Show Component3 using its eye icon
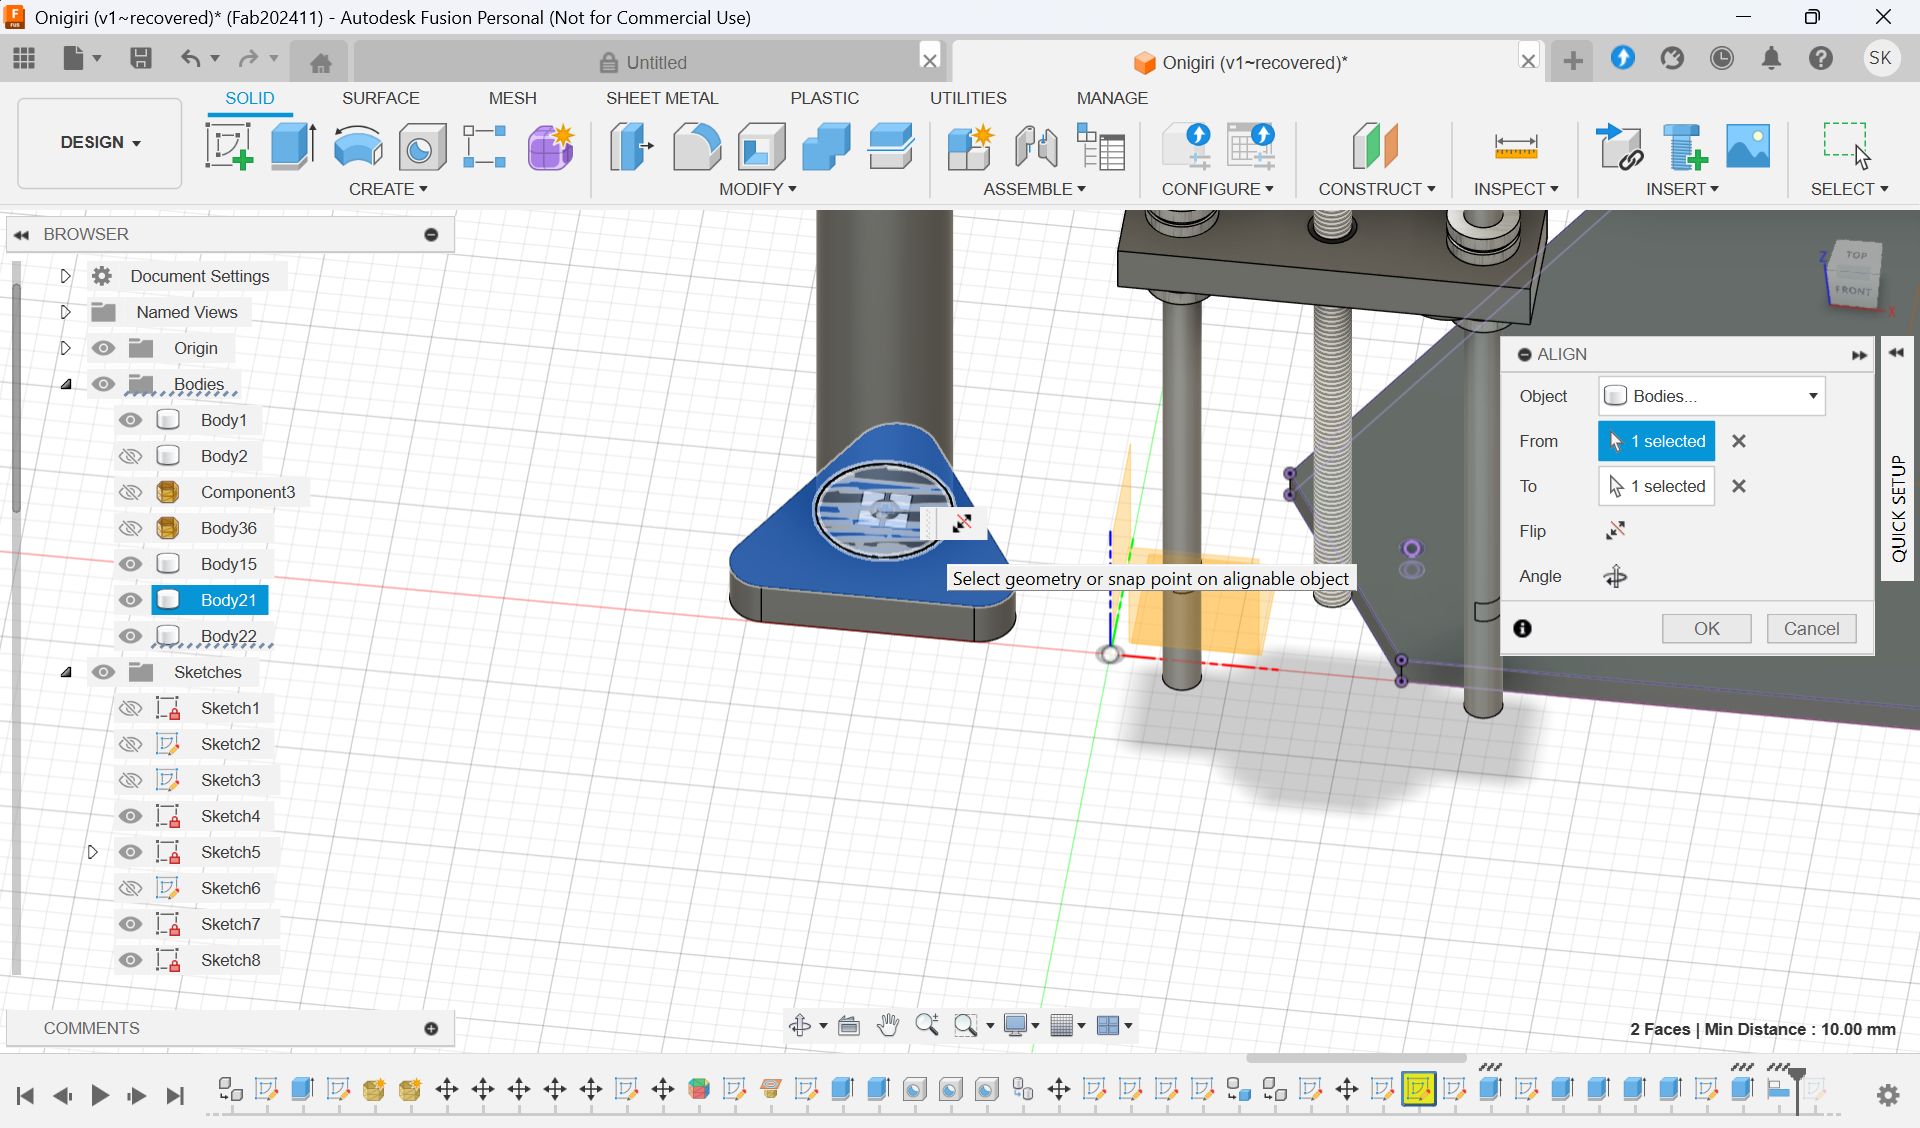Image resolution: width=1920 pixels, height=1128 pixels. pos(130,492)
